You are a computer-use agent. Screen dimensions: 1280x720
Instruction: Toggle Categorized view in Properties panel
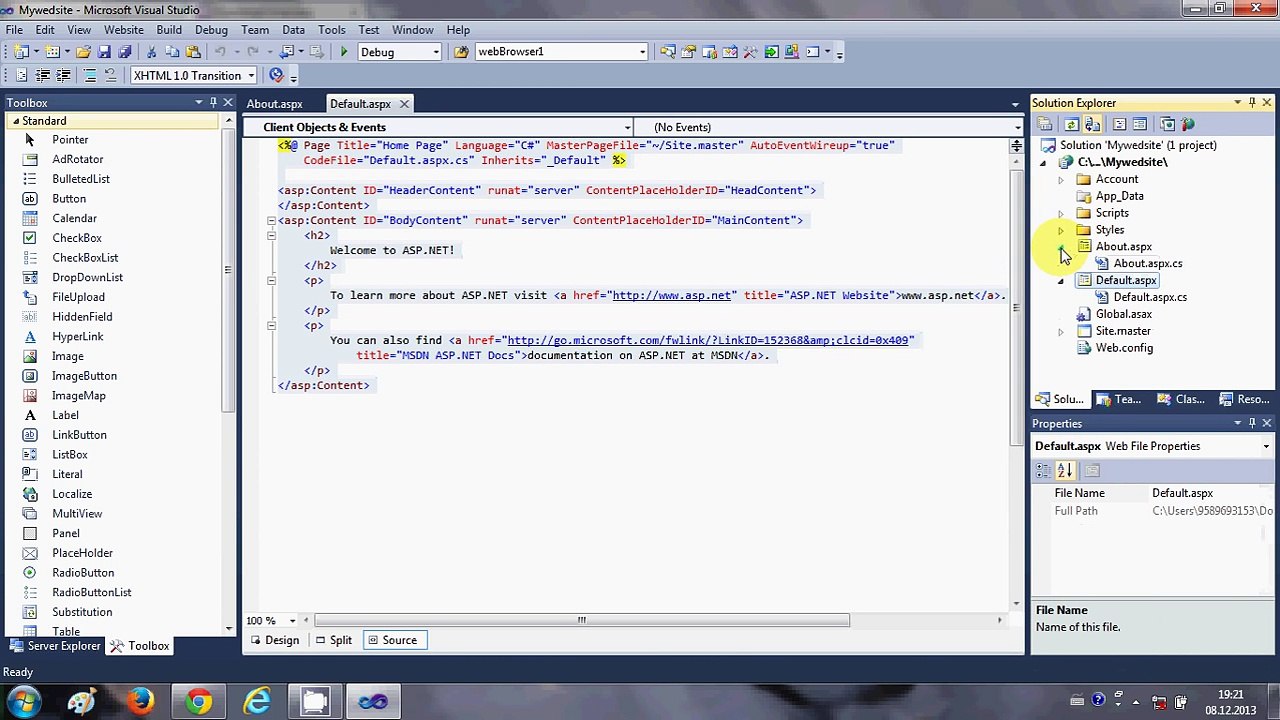click(1044, 471)
